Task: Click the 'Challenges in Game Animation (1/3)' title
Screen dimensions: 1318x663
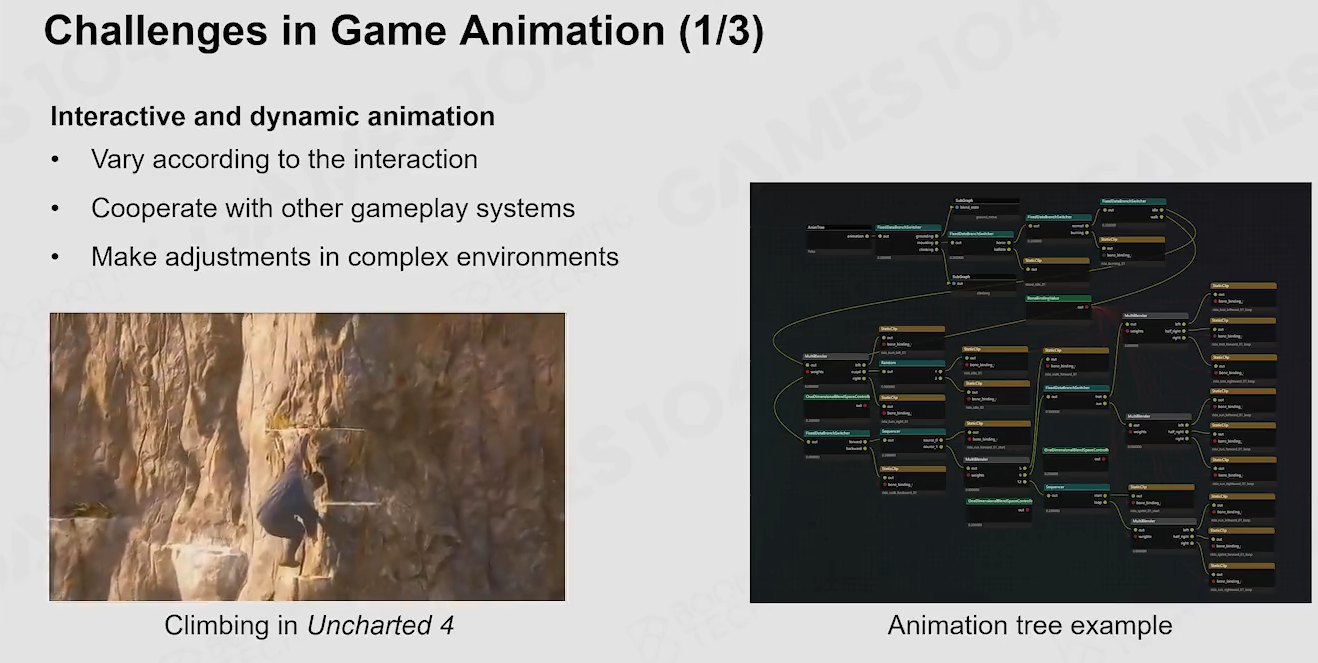Action: coord(404,33)
